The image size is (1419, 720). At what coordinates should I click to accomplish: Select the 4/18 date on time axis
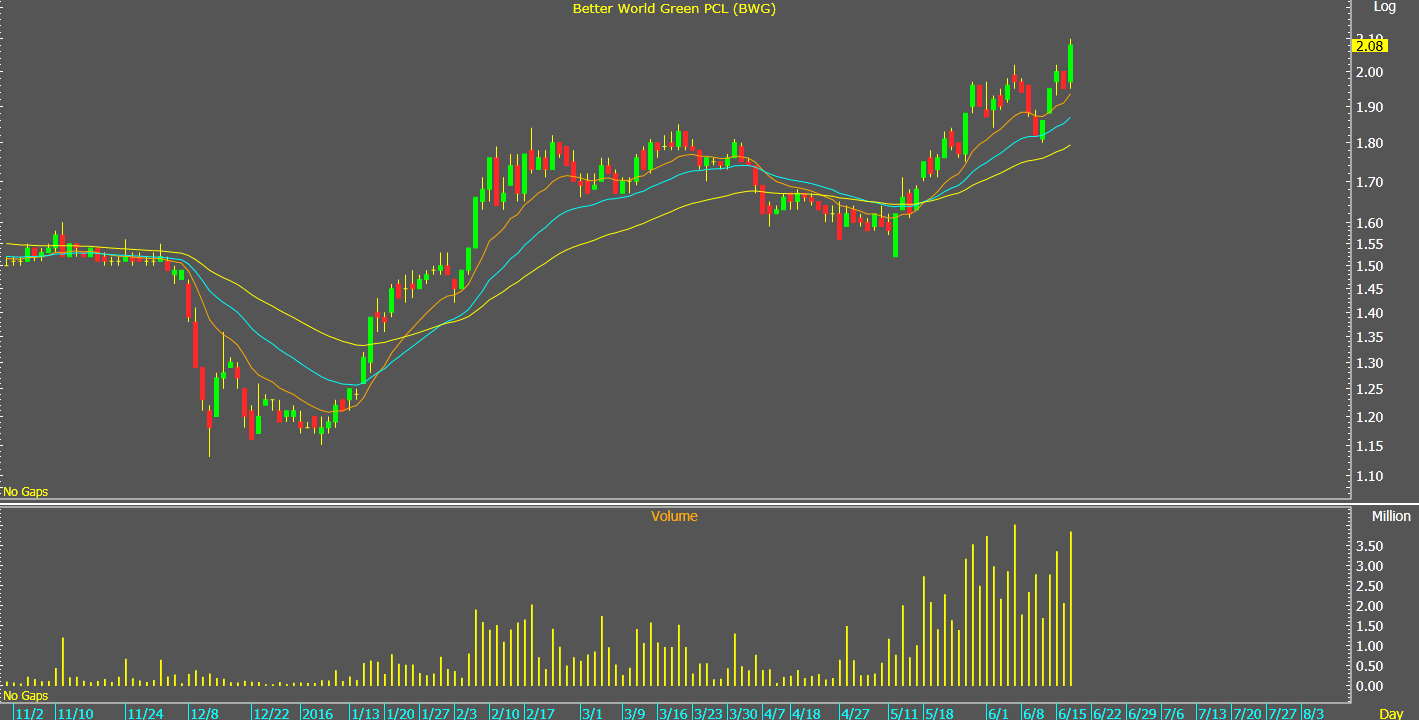tap(807, 713)
